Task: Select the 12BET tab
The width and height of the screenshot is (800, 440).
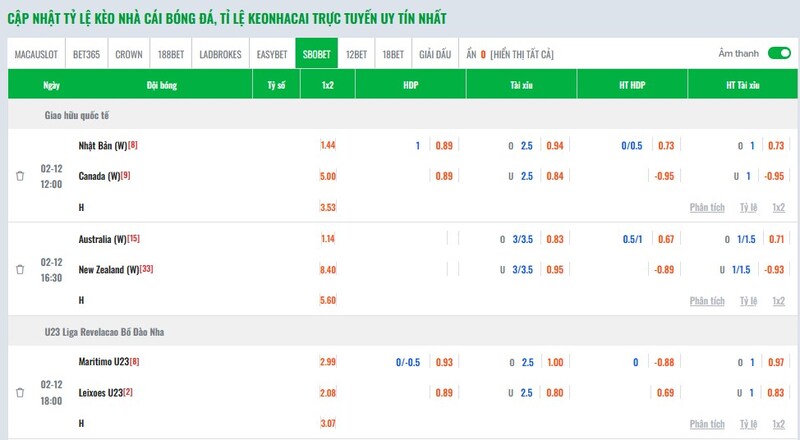Action: pyautogui.click(x=356, y=54)
